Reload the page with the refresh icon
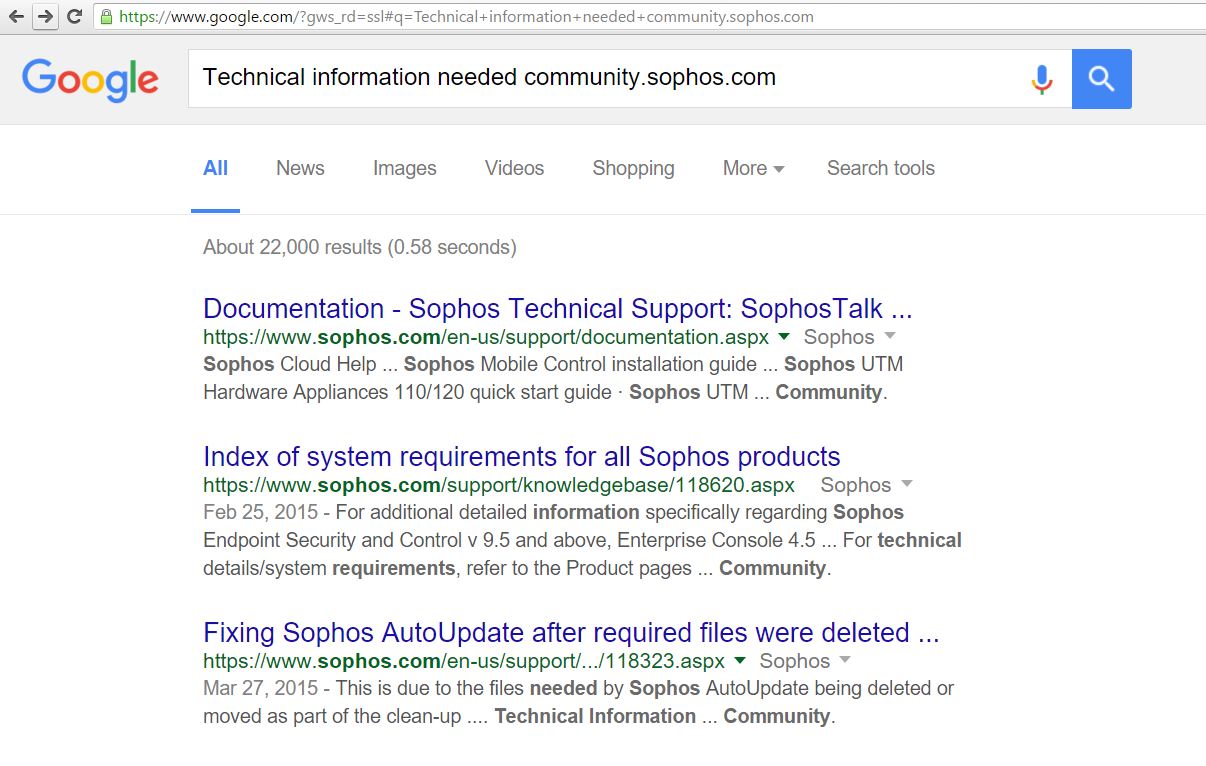The width and height of the screenshot is (1206, 766). pos(75,16)
